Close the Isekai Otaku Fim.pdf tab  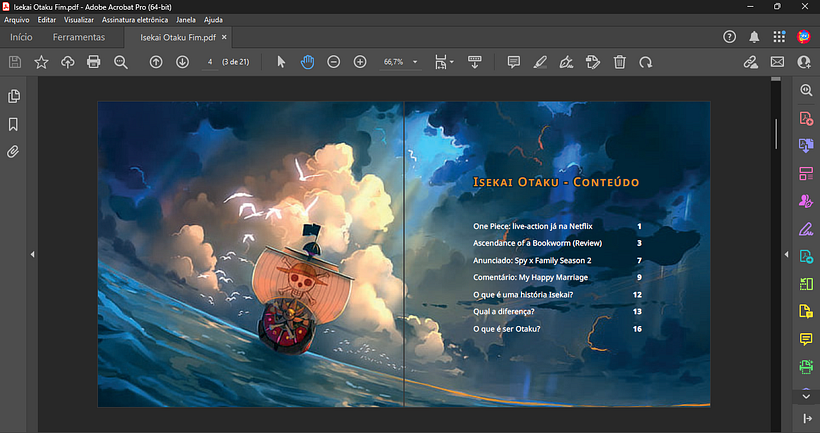coord(224,37)
